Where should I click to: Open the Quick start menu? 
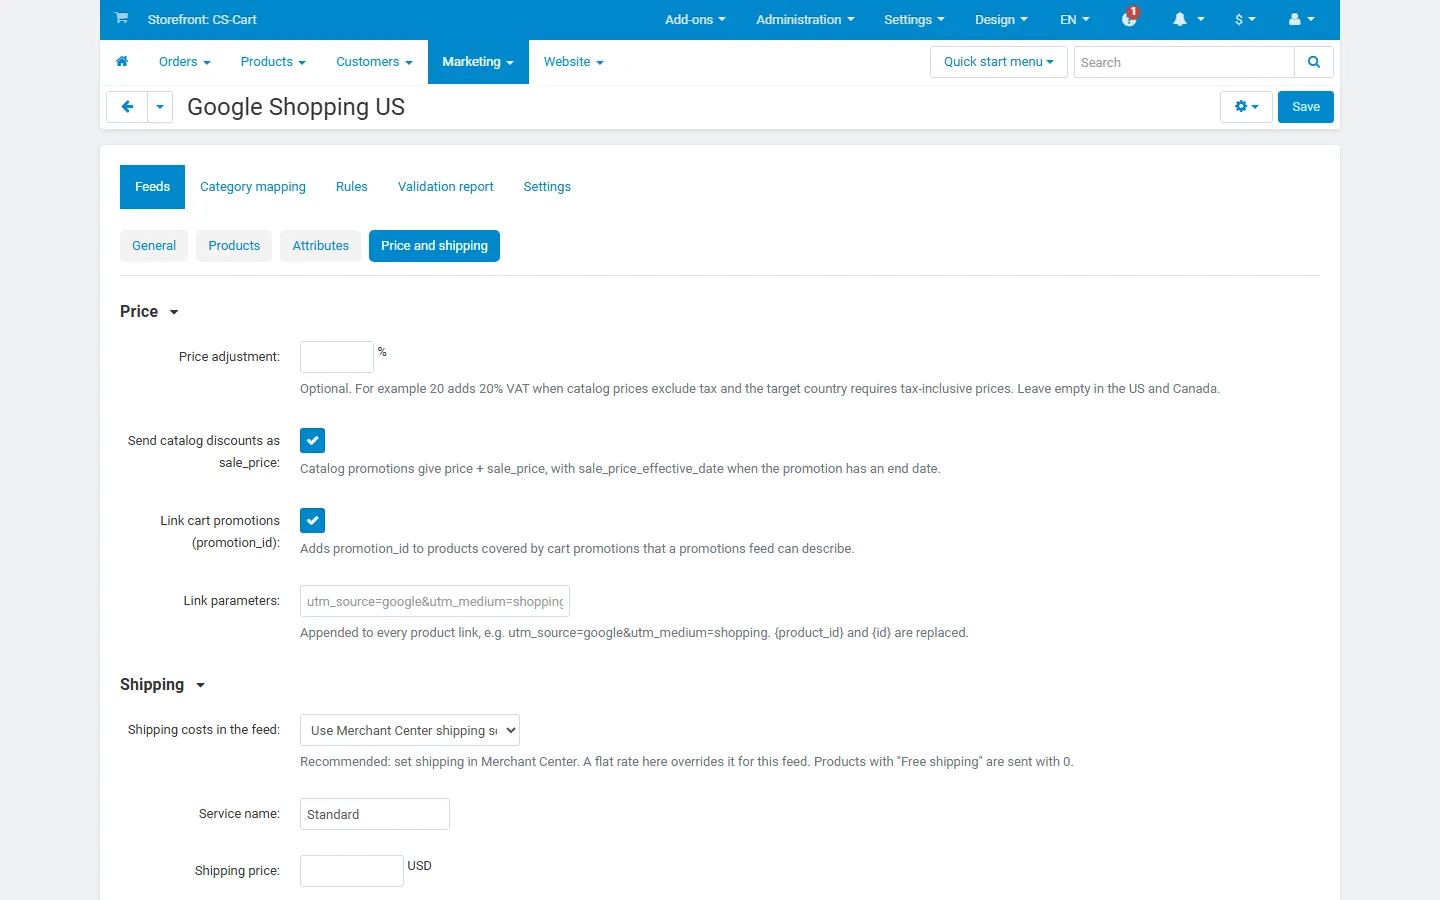point(998,62)
